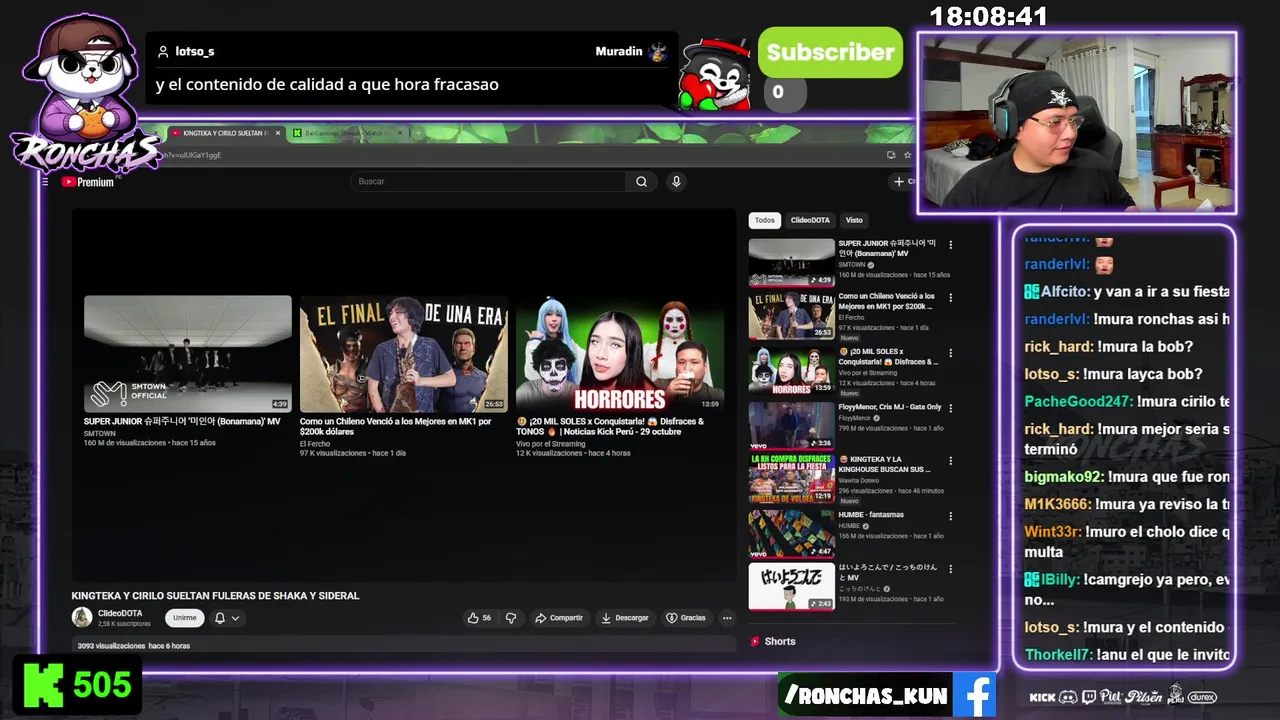Open a new browser tab

pos(419,133)
